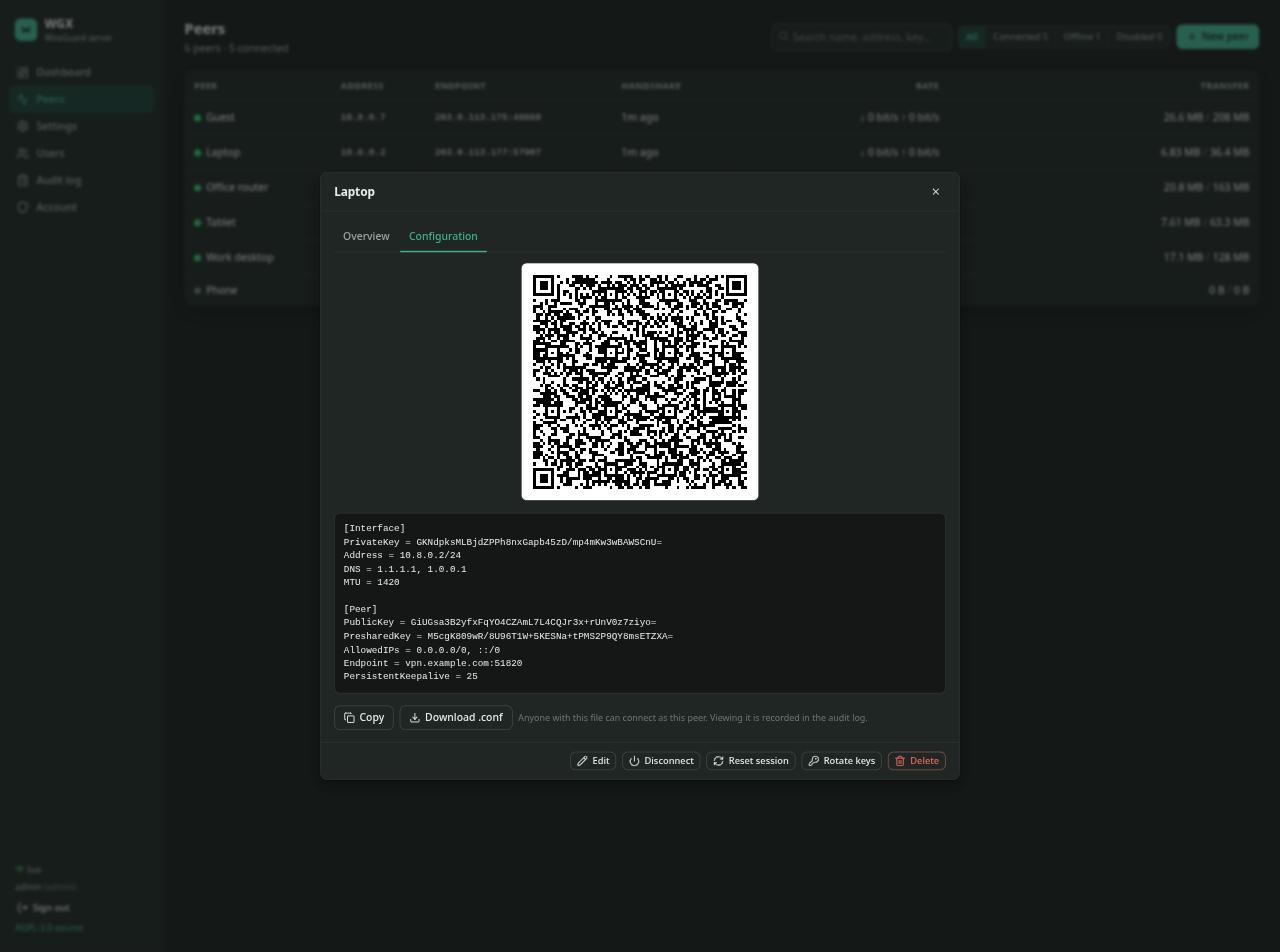
Task: Click the PersistentKeepalive = 25 line
Action: [410, 676]
